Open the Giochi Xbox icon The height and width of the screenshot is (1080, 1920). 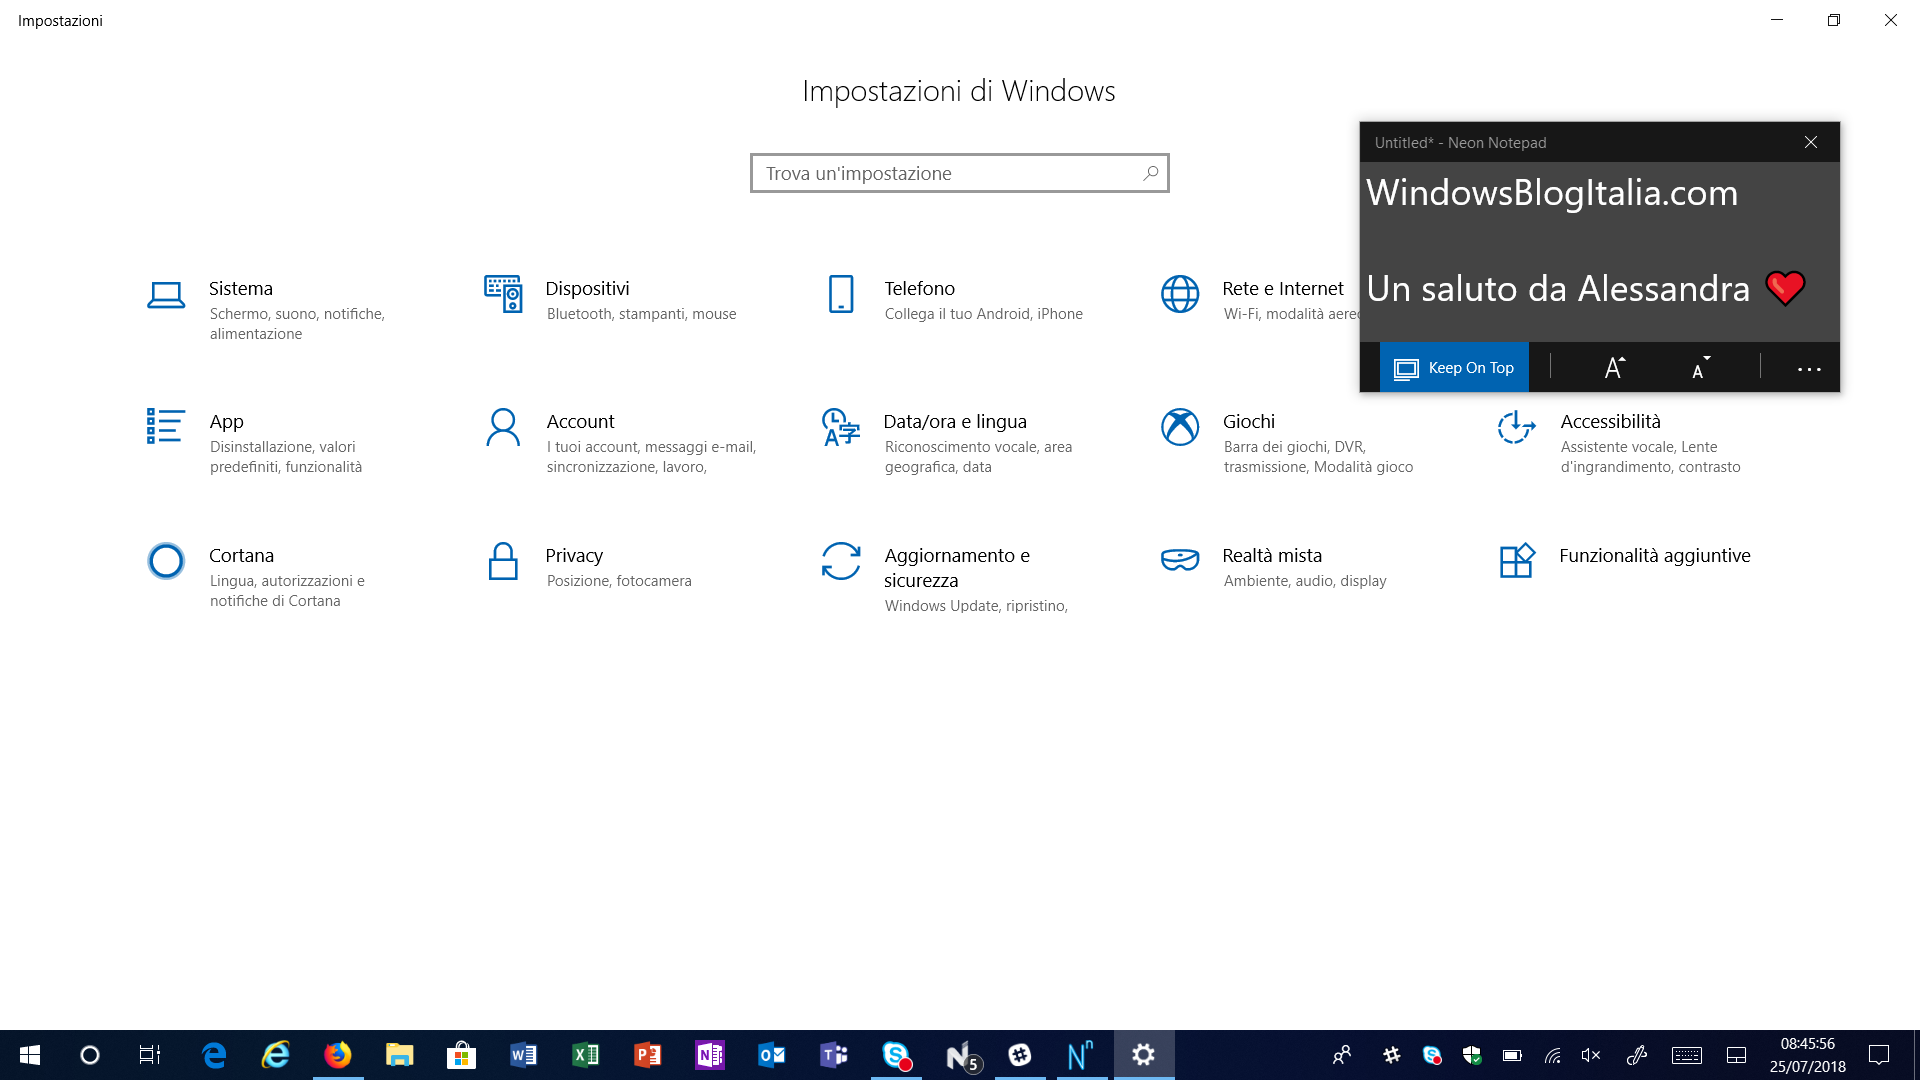tap(1180, 427)
